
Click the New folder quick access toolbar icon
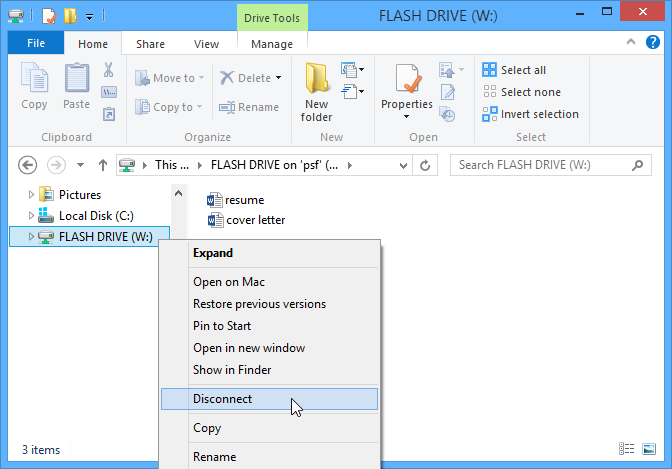tap(70, 16)
